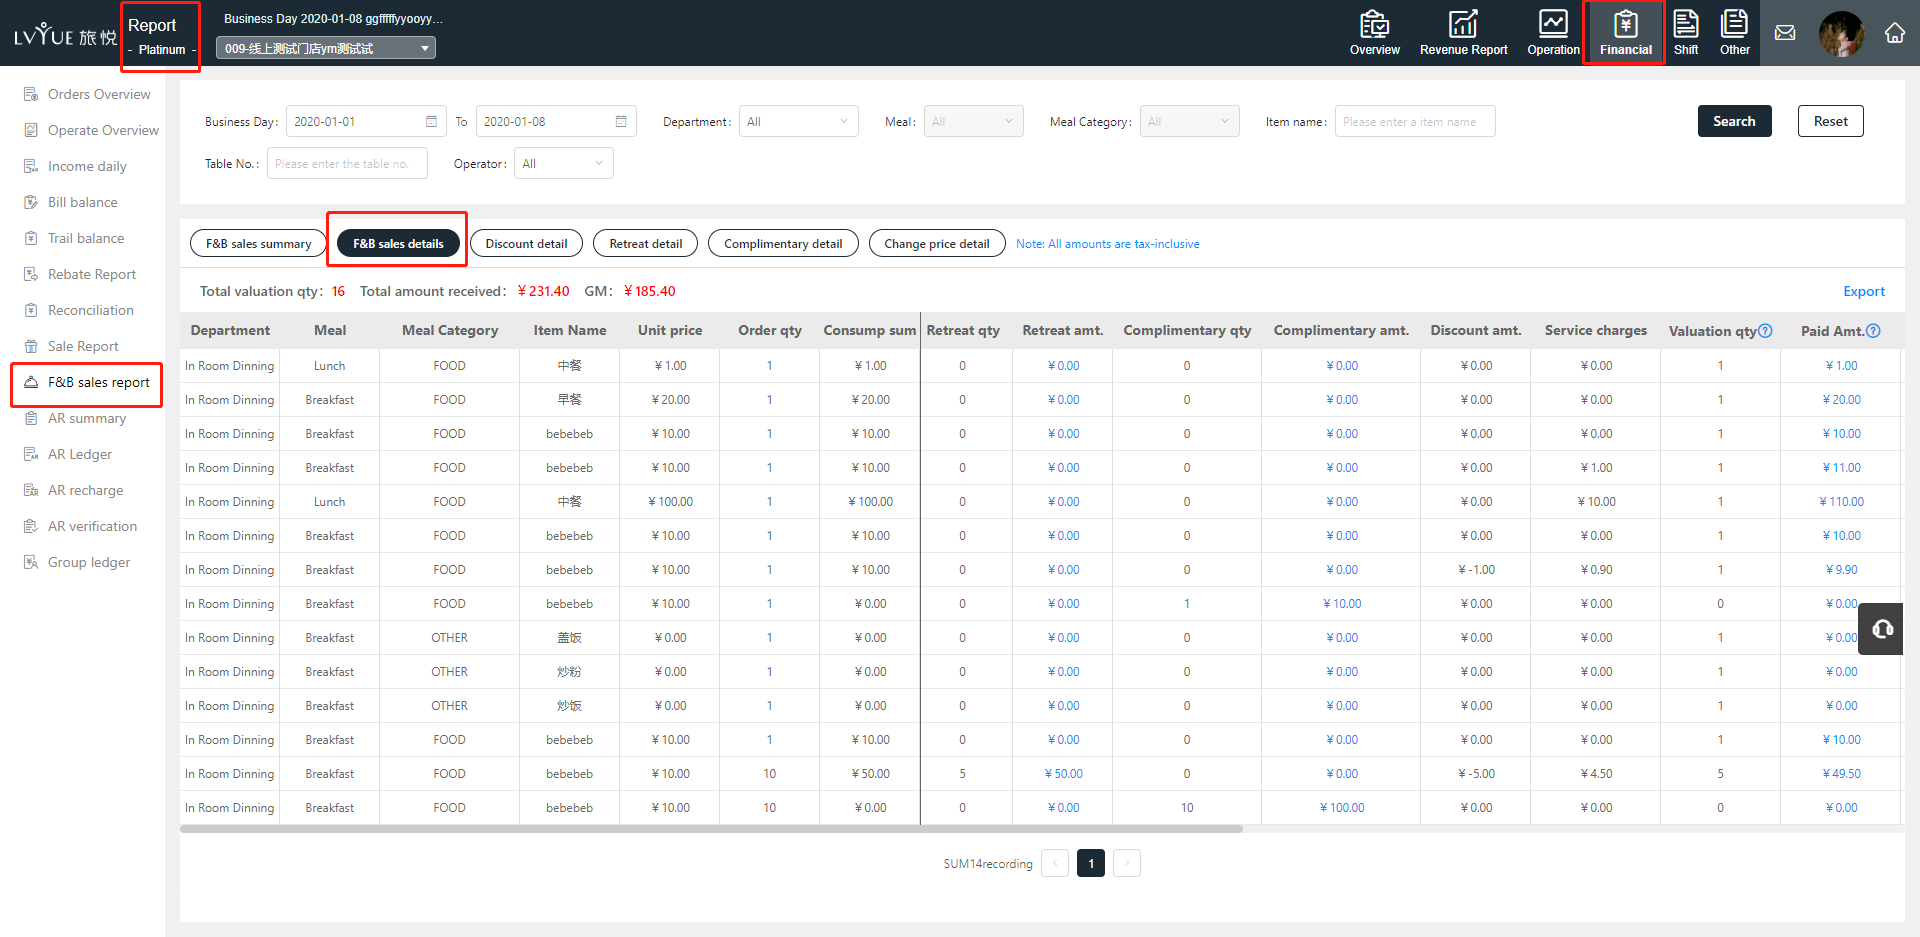Click the ¥49.50 Paid Amt. value
1920x937 pixels.
coord(1841,774)
